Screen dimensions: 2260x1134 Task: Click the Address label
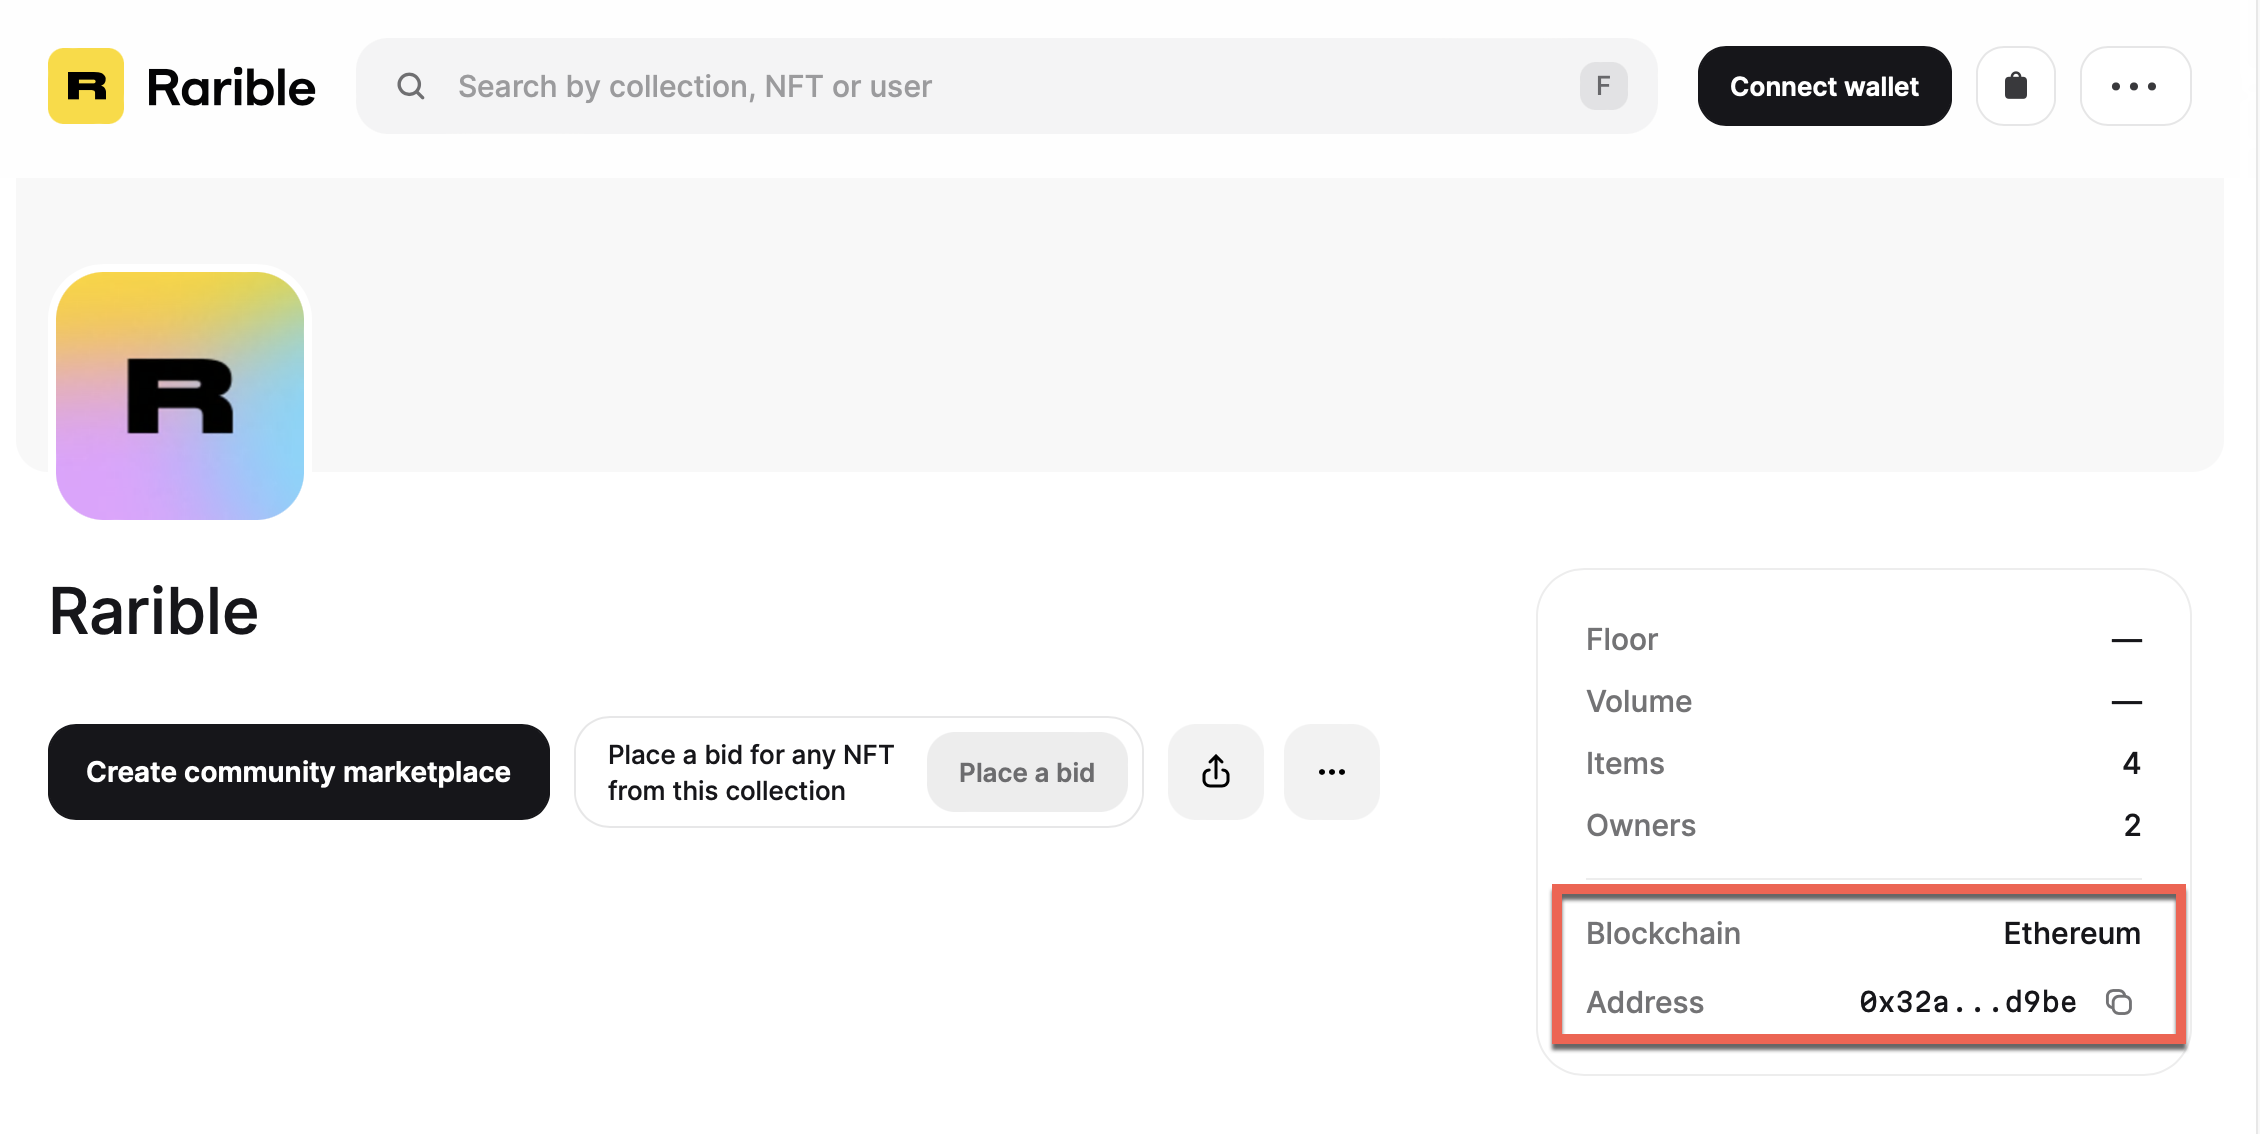click(1645, 1002)
